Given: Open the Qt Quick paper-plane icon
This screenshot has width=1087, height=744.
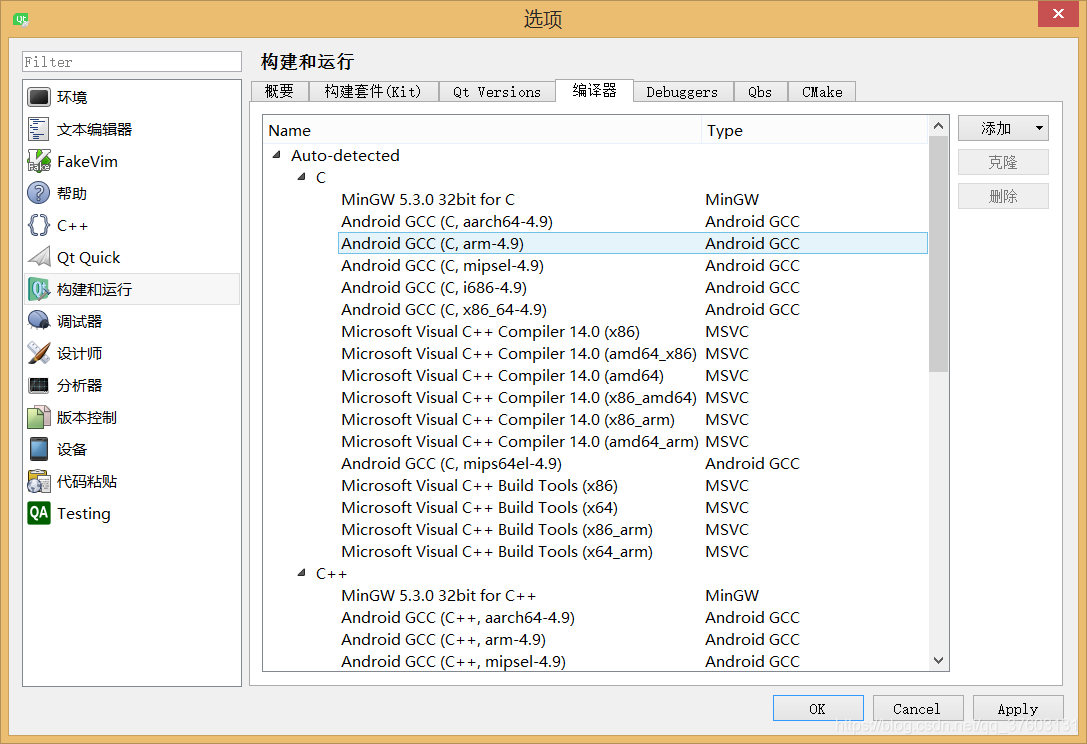Looking at the screenshot, I should point(39,257).
